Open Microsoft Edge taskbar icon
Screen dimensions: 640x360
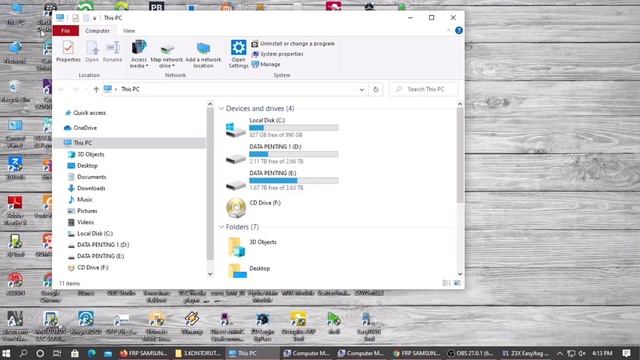pyautogui.click(x=91, y=353)
